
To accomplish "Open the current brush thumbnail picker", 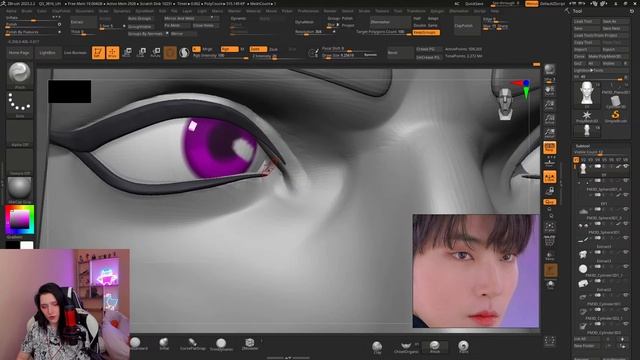I will tap(20, 75).
